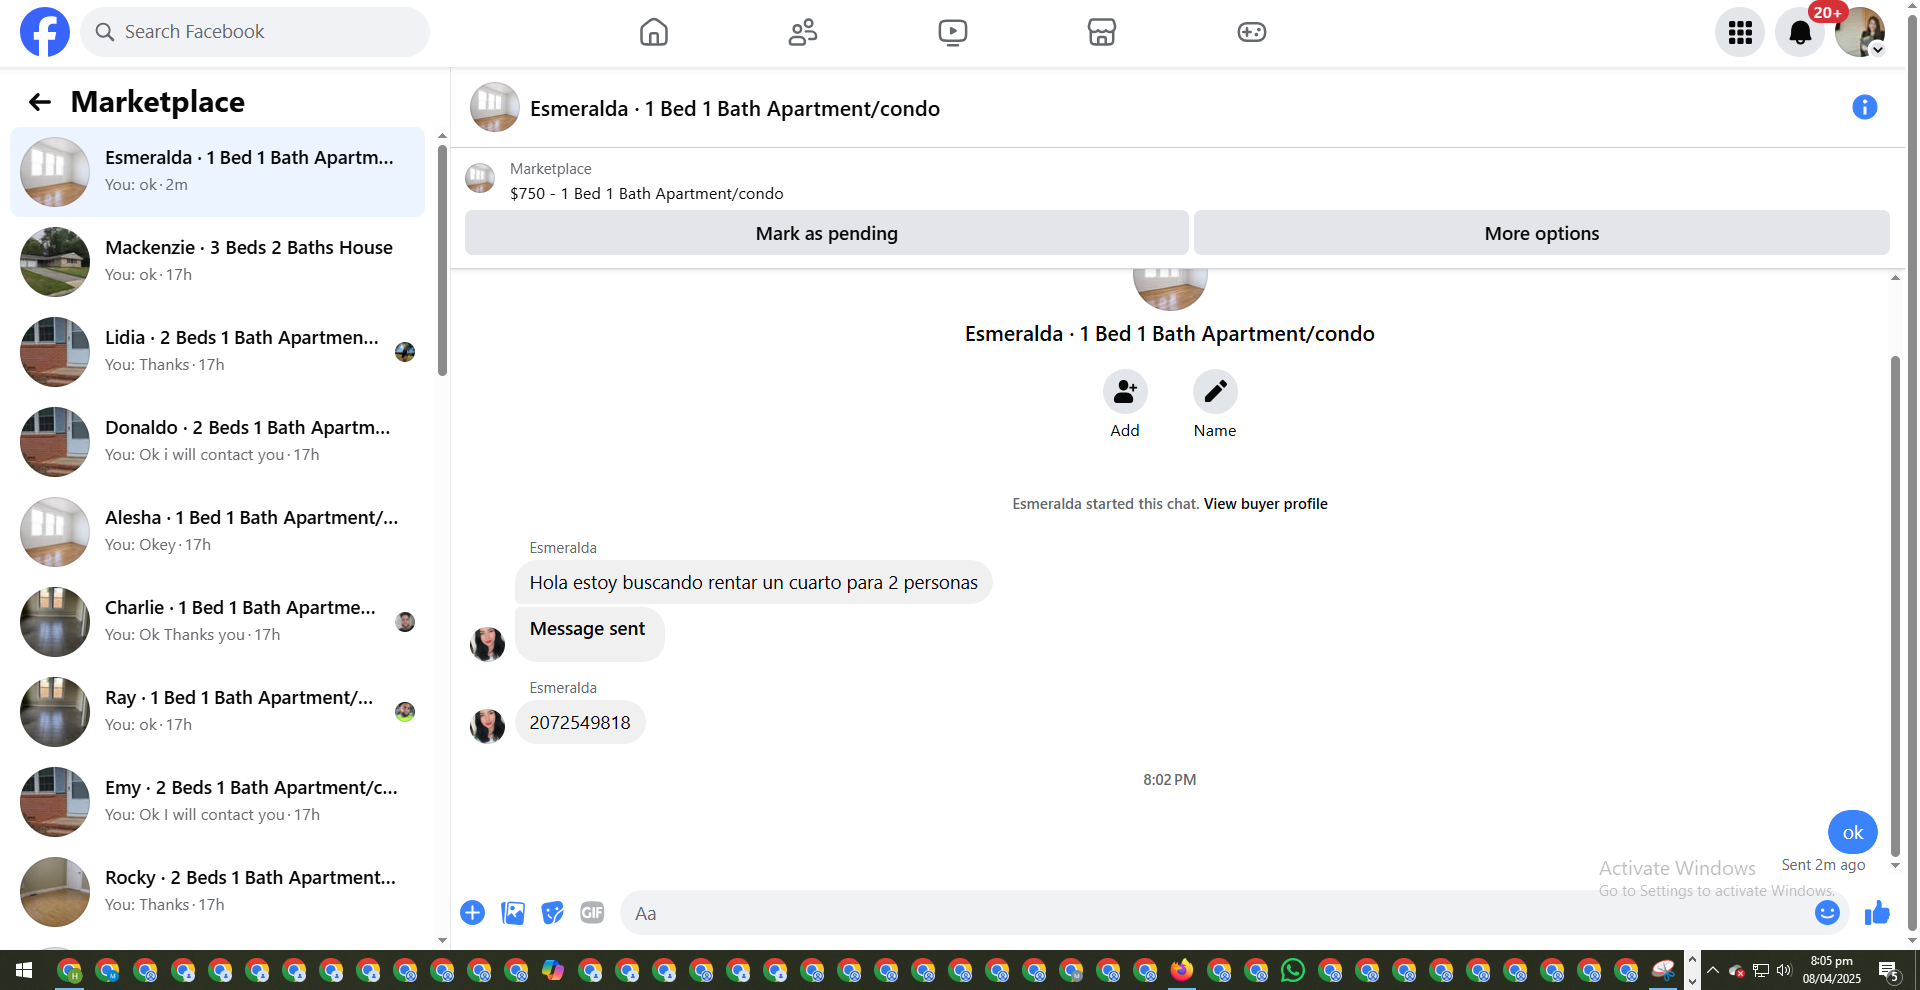Click the More options button
1920x990 pixels.
(x=1541, y=233)
